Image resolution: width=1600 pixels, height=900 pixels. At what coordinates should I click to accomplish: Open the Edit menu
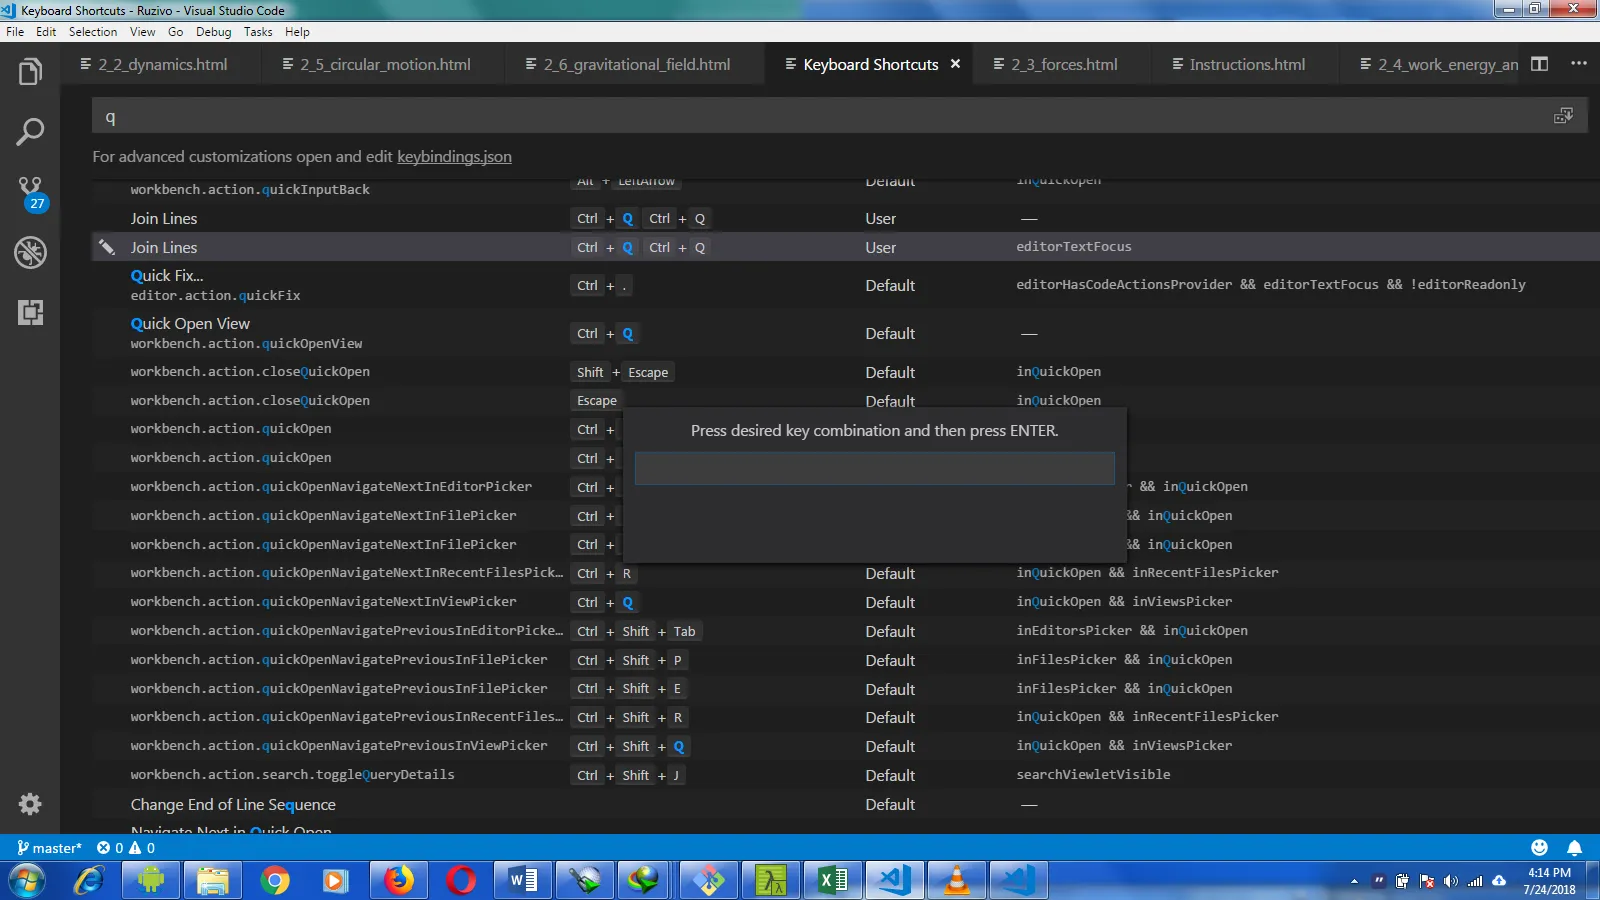tap(46, 32)
